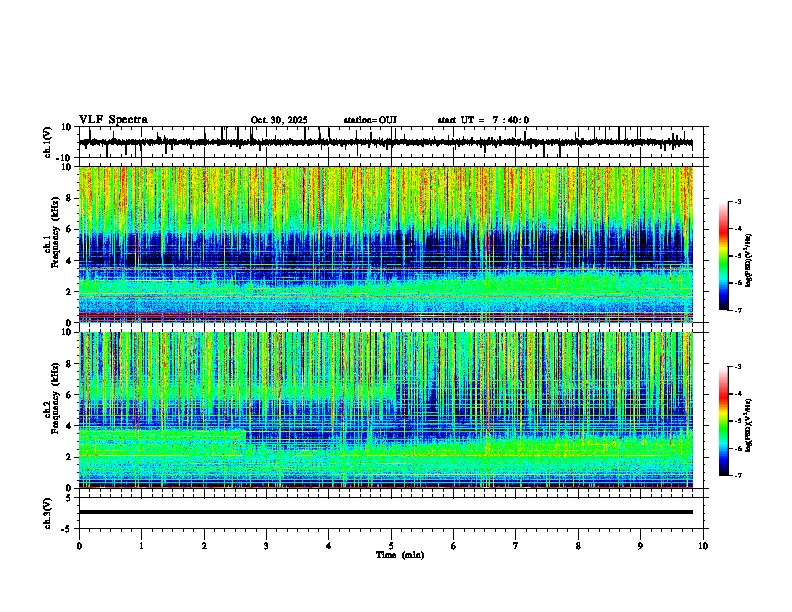Click the time axis tick label '3'

tap(266, 546)
